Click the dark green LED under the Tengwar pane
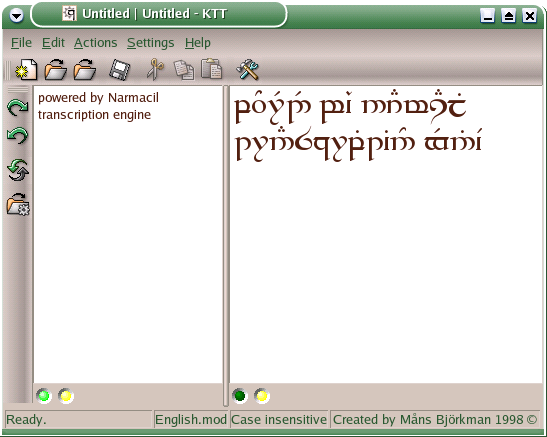This screenshot has width=547, height=437. (240, 396)
